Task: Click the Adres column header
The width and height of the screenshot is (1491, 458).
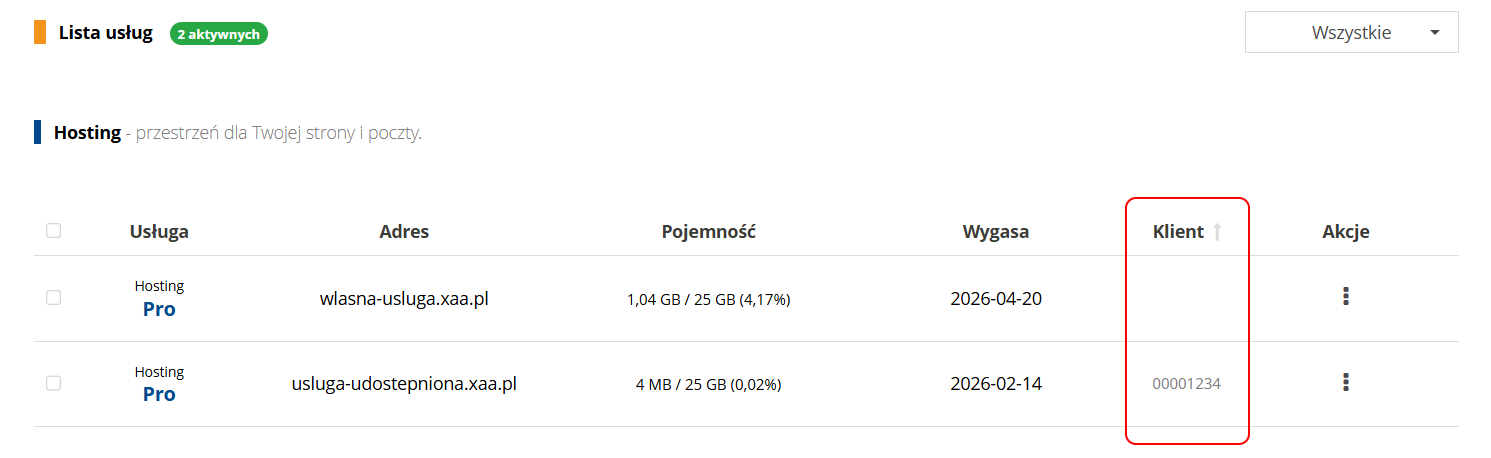Action: tap(404, 232)
